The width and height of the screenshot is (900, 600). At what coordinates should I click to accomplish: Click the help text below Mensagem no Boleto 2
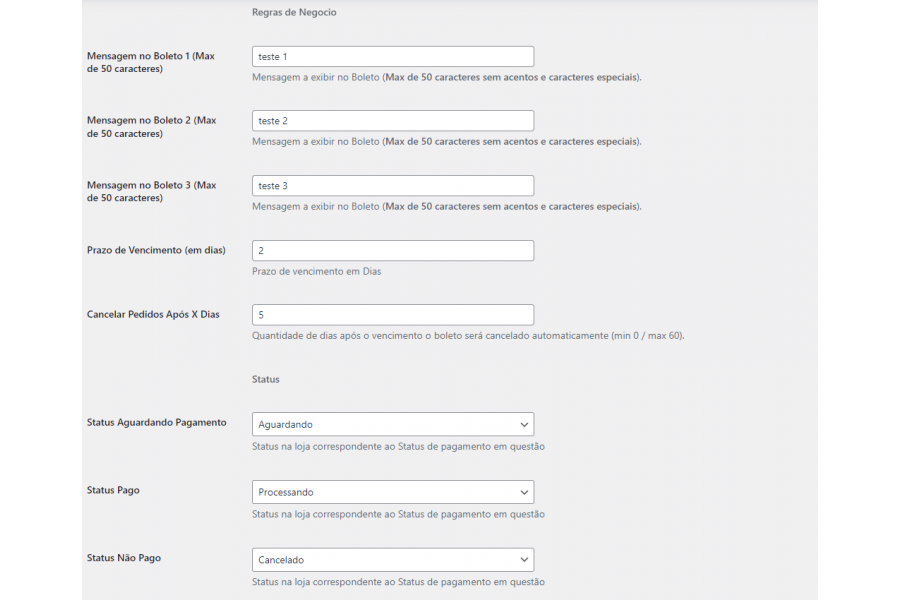(x=447, y=141)
